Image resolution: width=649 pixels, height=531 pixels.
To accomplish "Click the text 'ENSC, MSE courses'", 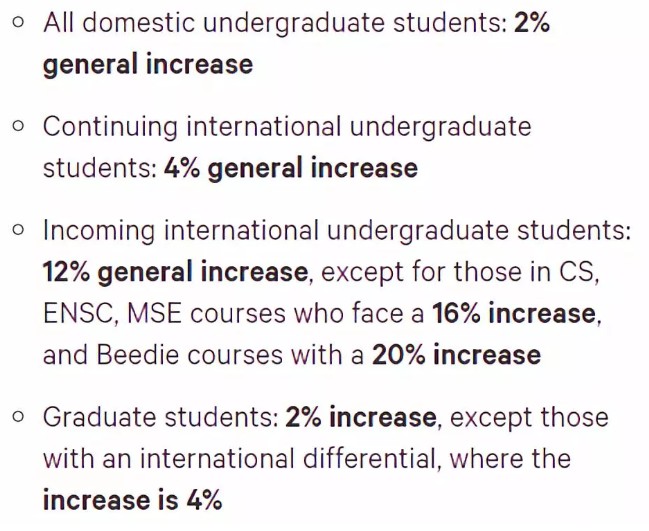I will pos(164,313).
